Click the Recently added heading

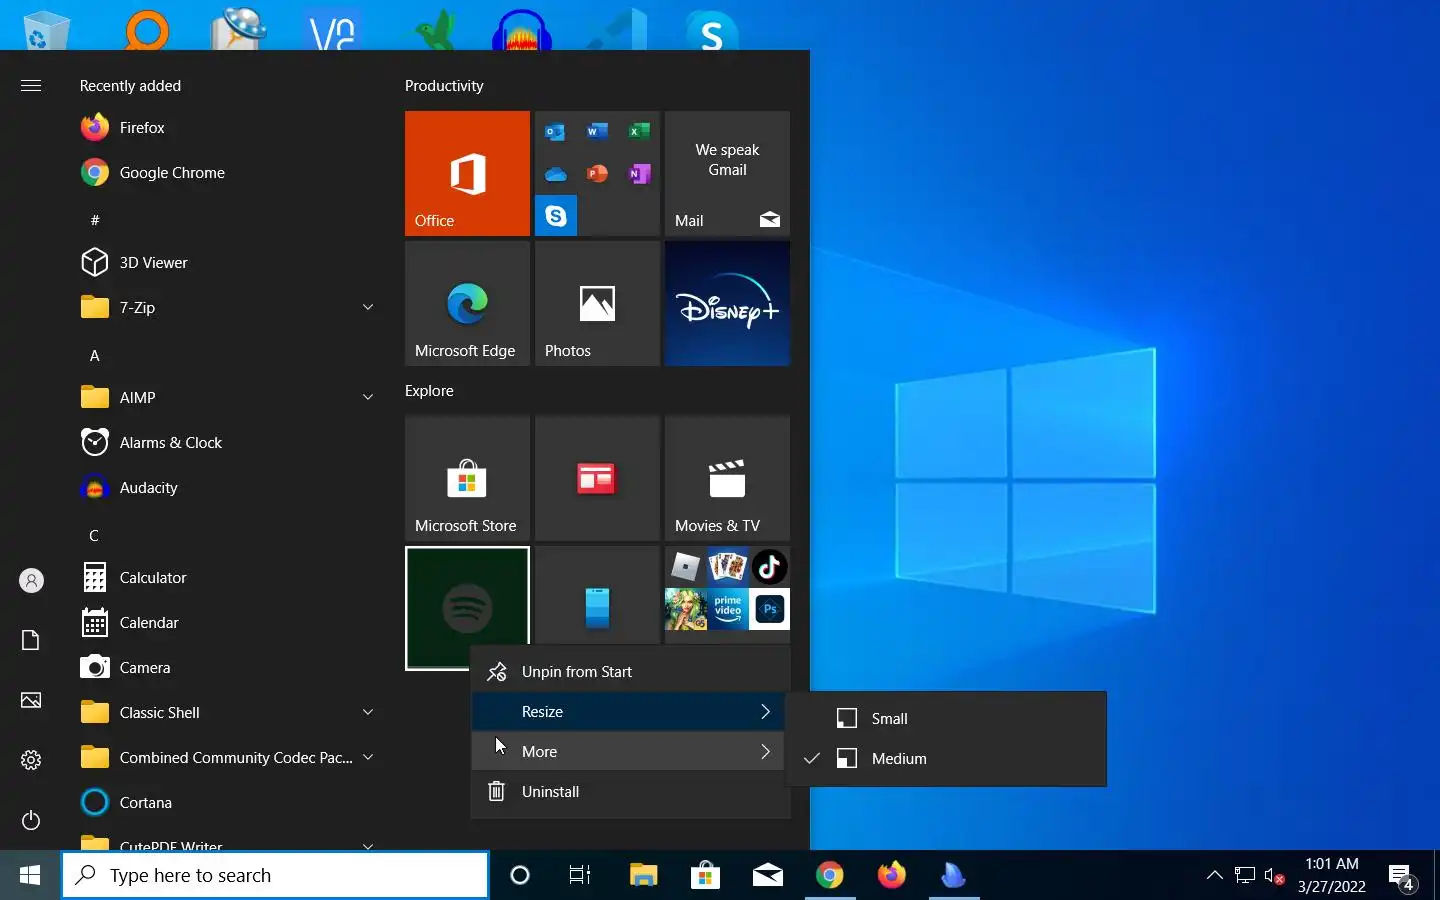click(x=130, y=85)
